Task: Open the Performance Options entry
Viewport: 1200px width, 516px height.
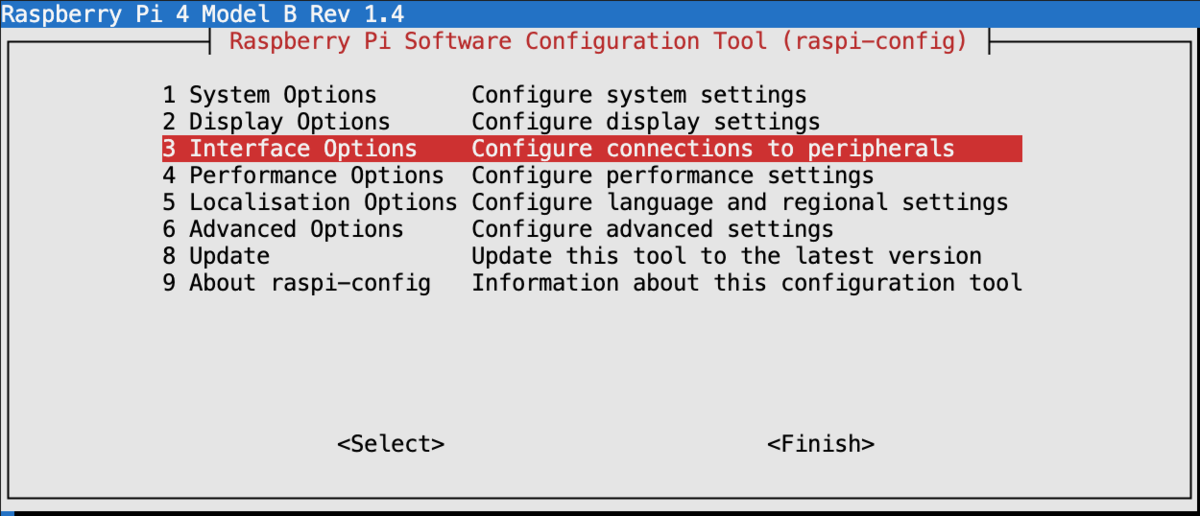Action: click(303, 176)
